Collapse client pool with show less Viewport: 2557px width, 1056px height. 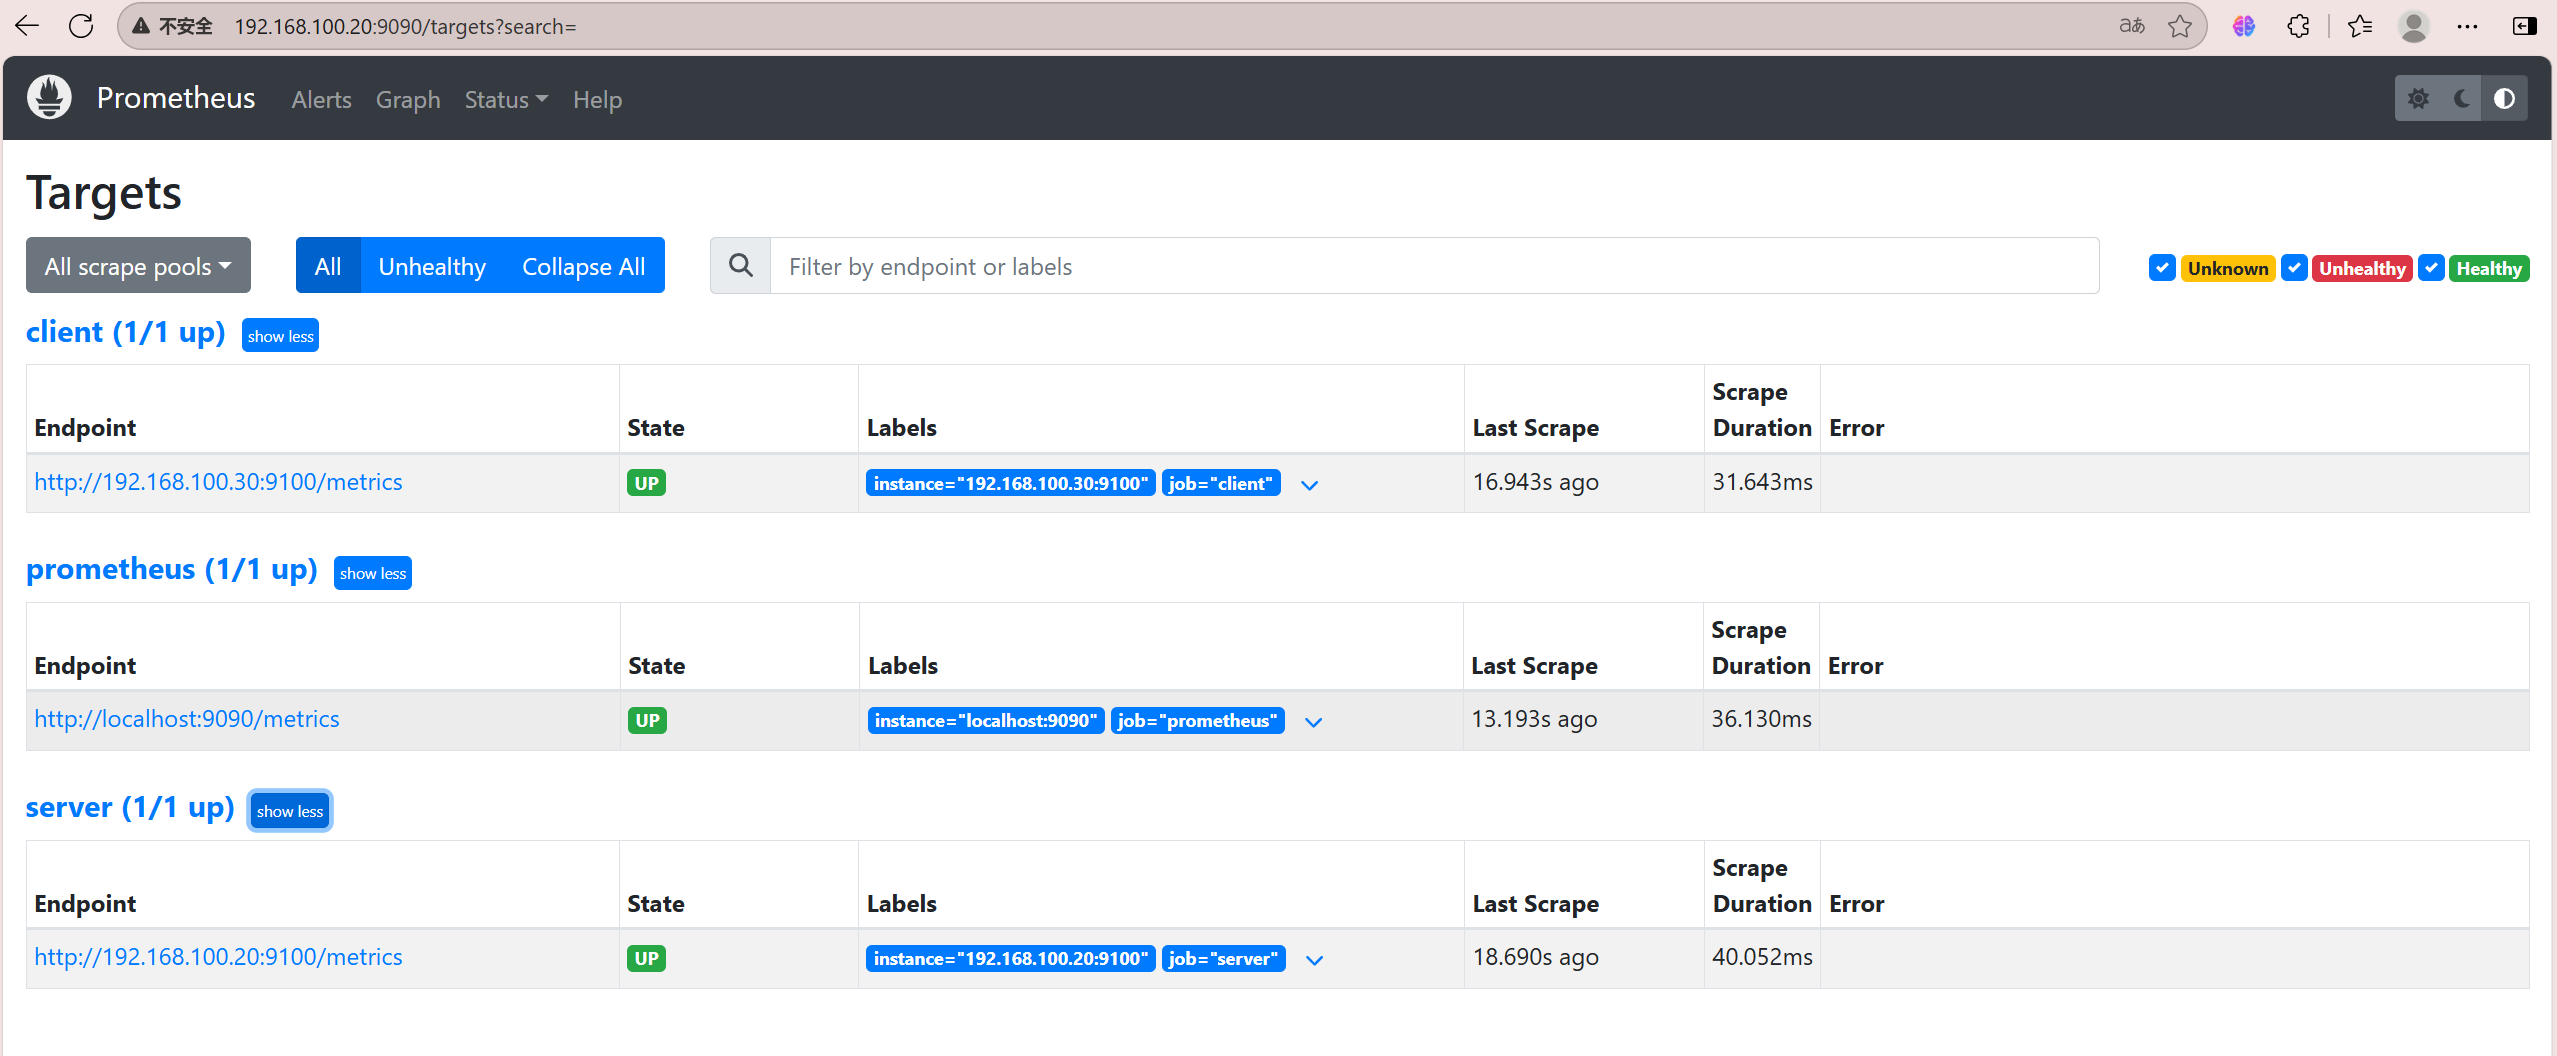tap(281, 336)
